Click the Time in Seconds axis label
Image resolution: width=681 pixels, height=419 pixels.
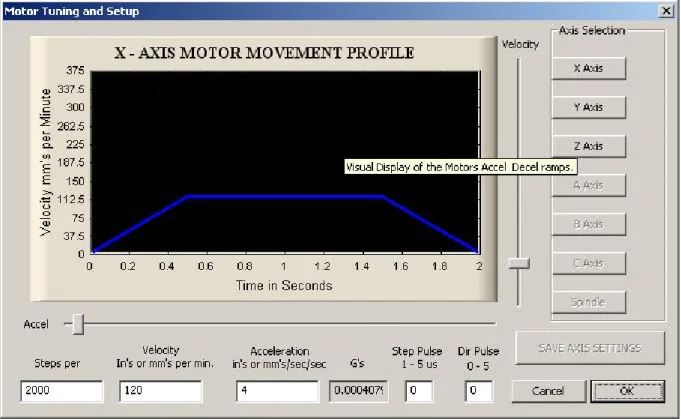(284, 286)
